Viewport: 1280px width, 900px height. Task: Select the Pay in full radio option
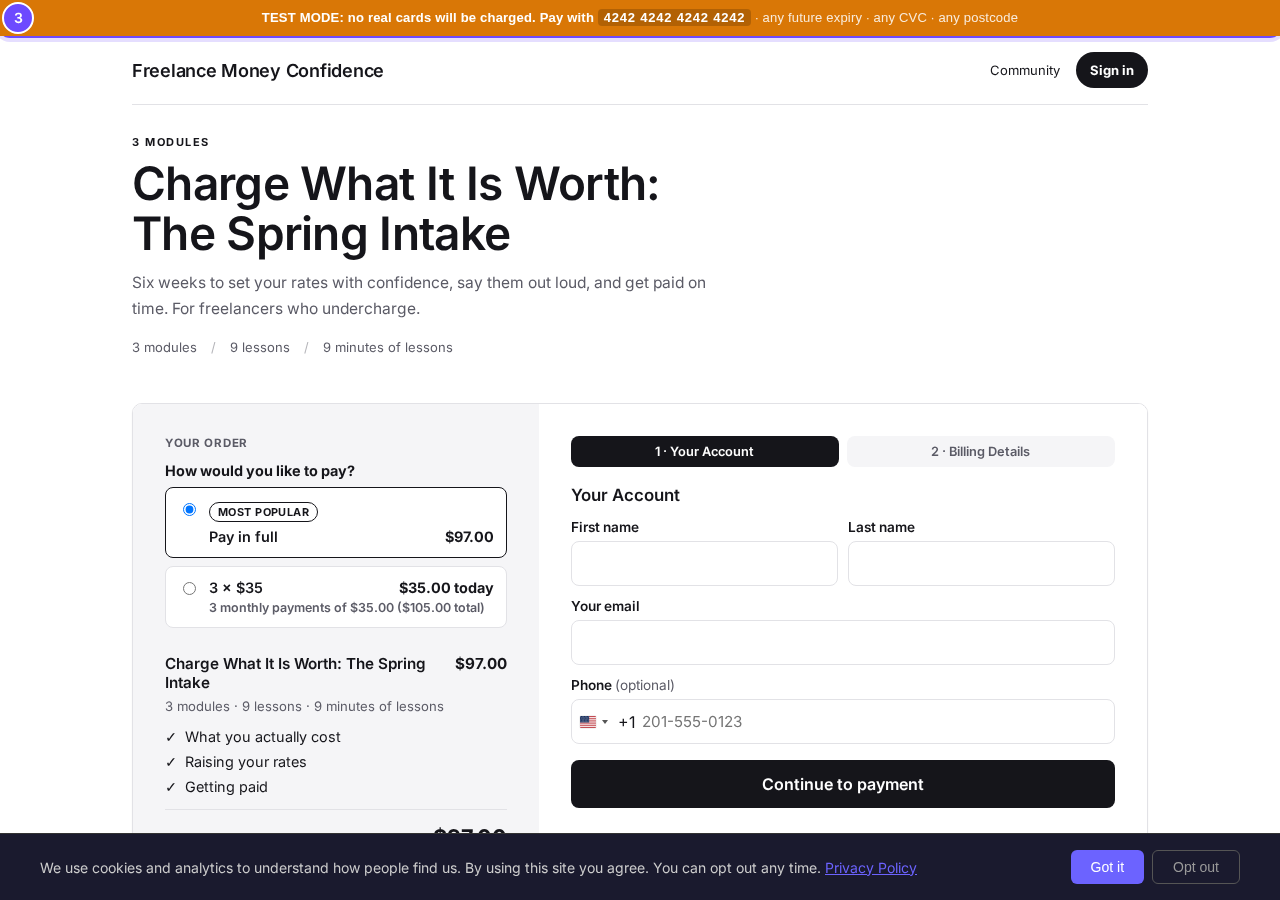189,510
